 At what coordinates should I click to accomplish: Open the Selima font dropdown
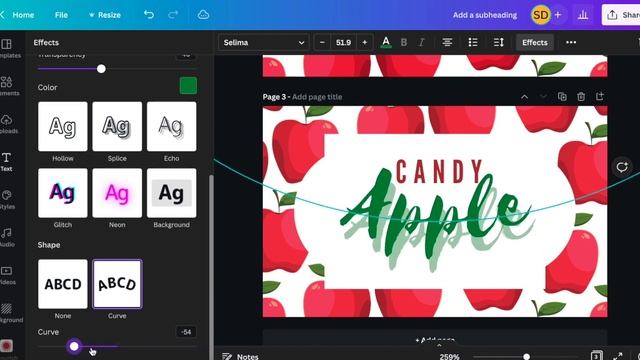264,42
